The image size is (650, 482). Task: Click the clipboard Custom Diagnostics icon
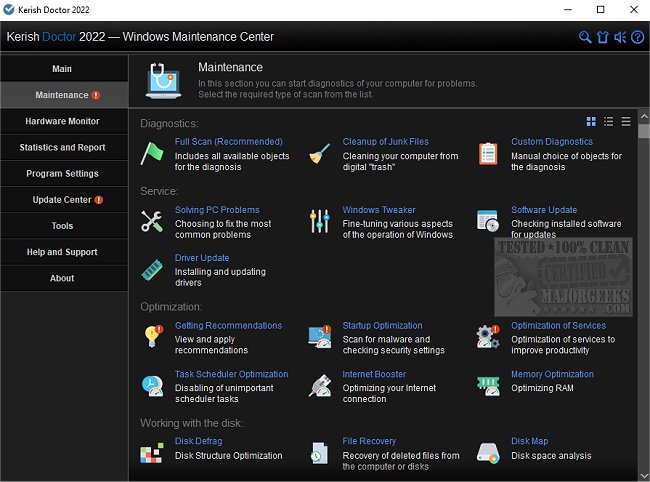coord(488,153)
